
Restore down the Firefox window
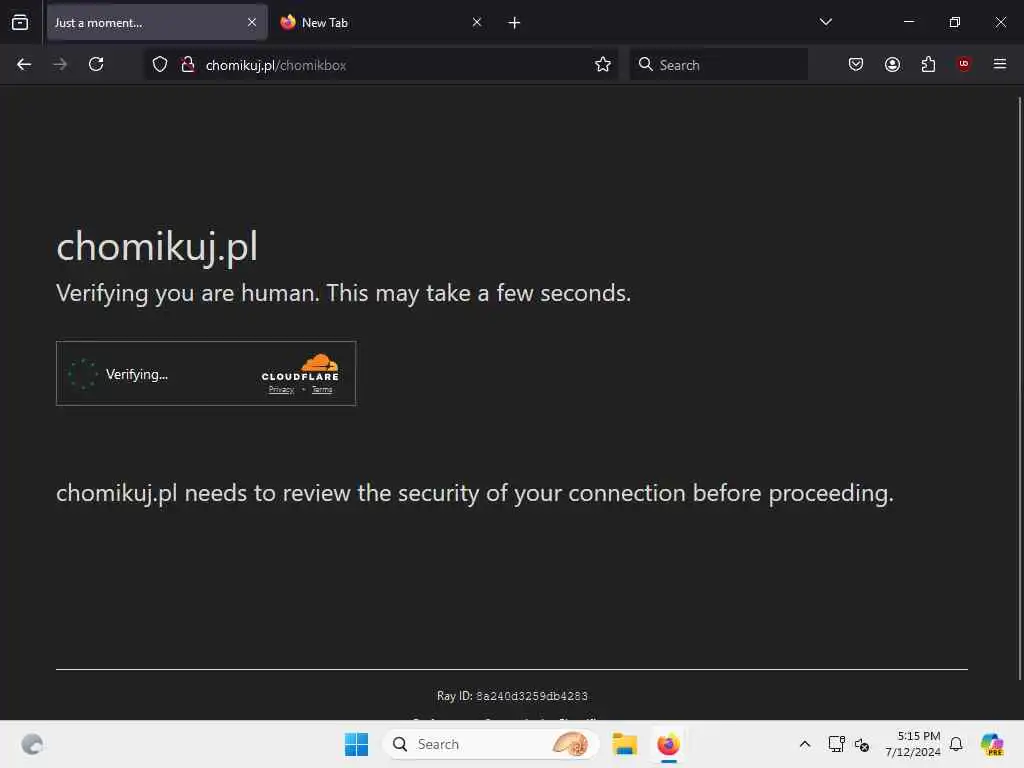955,22
